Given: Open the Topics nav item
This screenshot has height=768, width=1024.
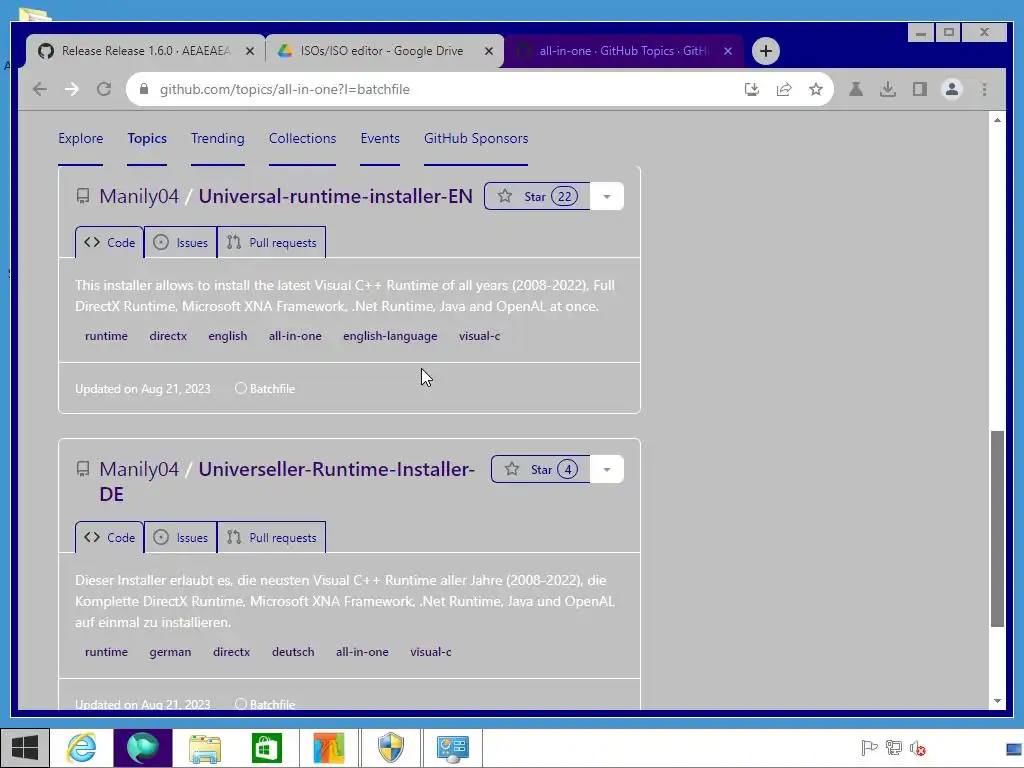Looking at the screenshot, I should [147, 138].
